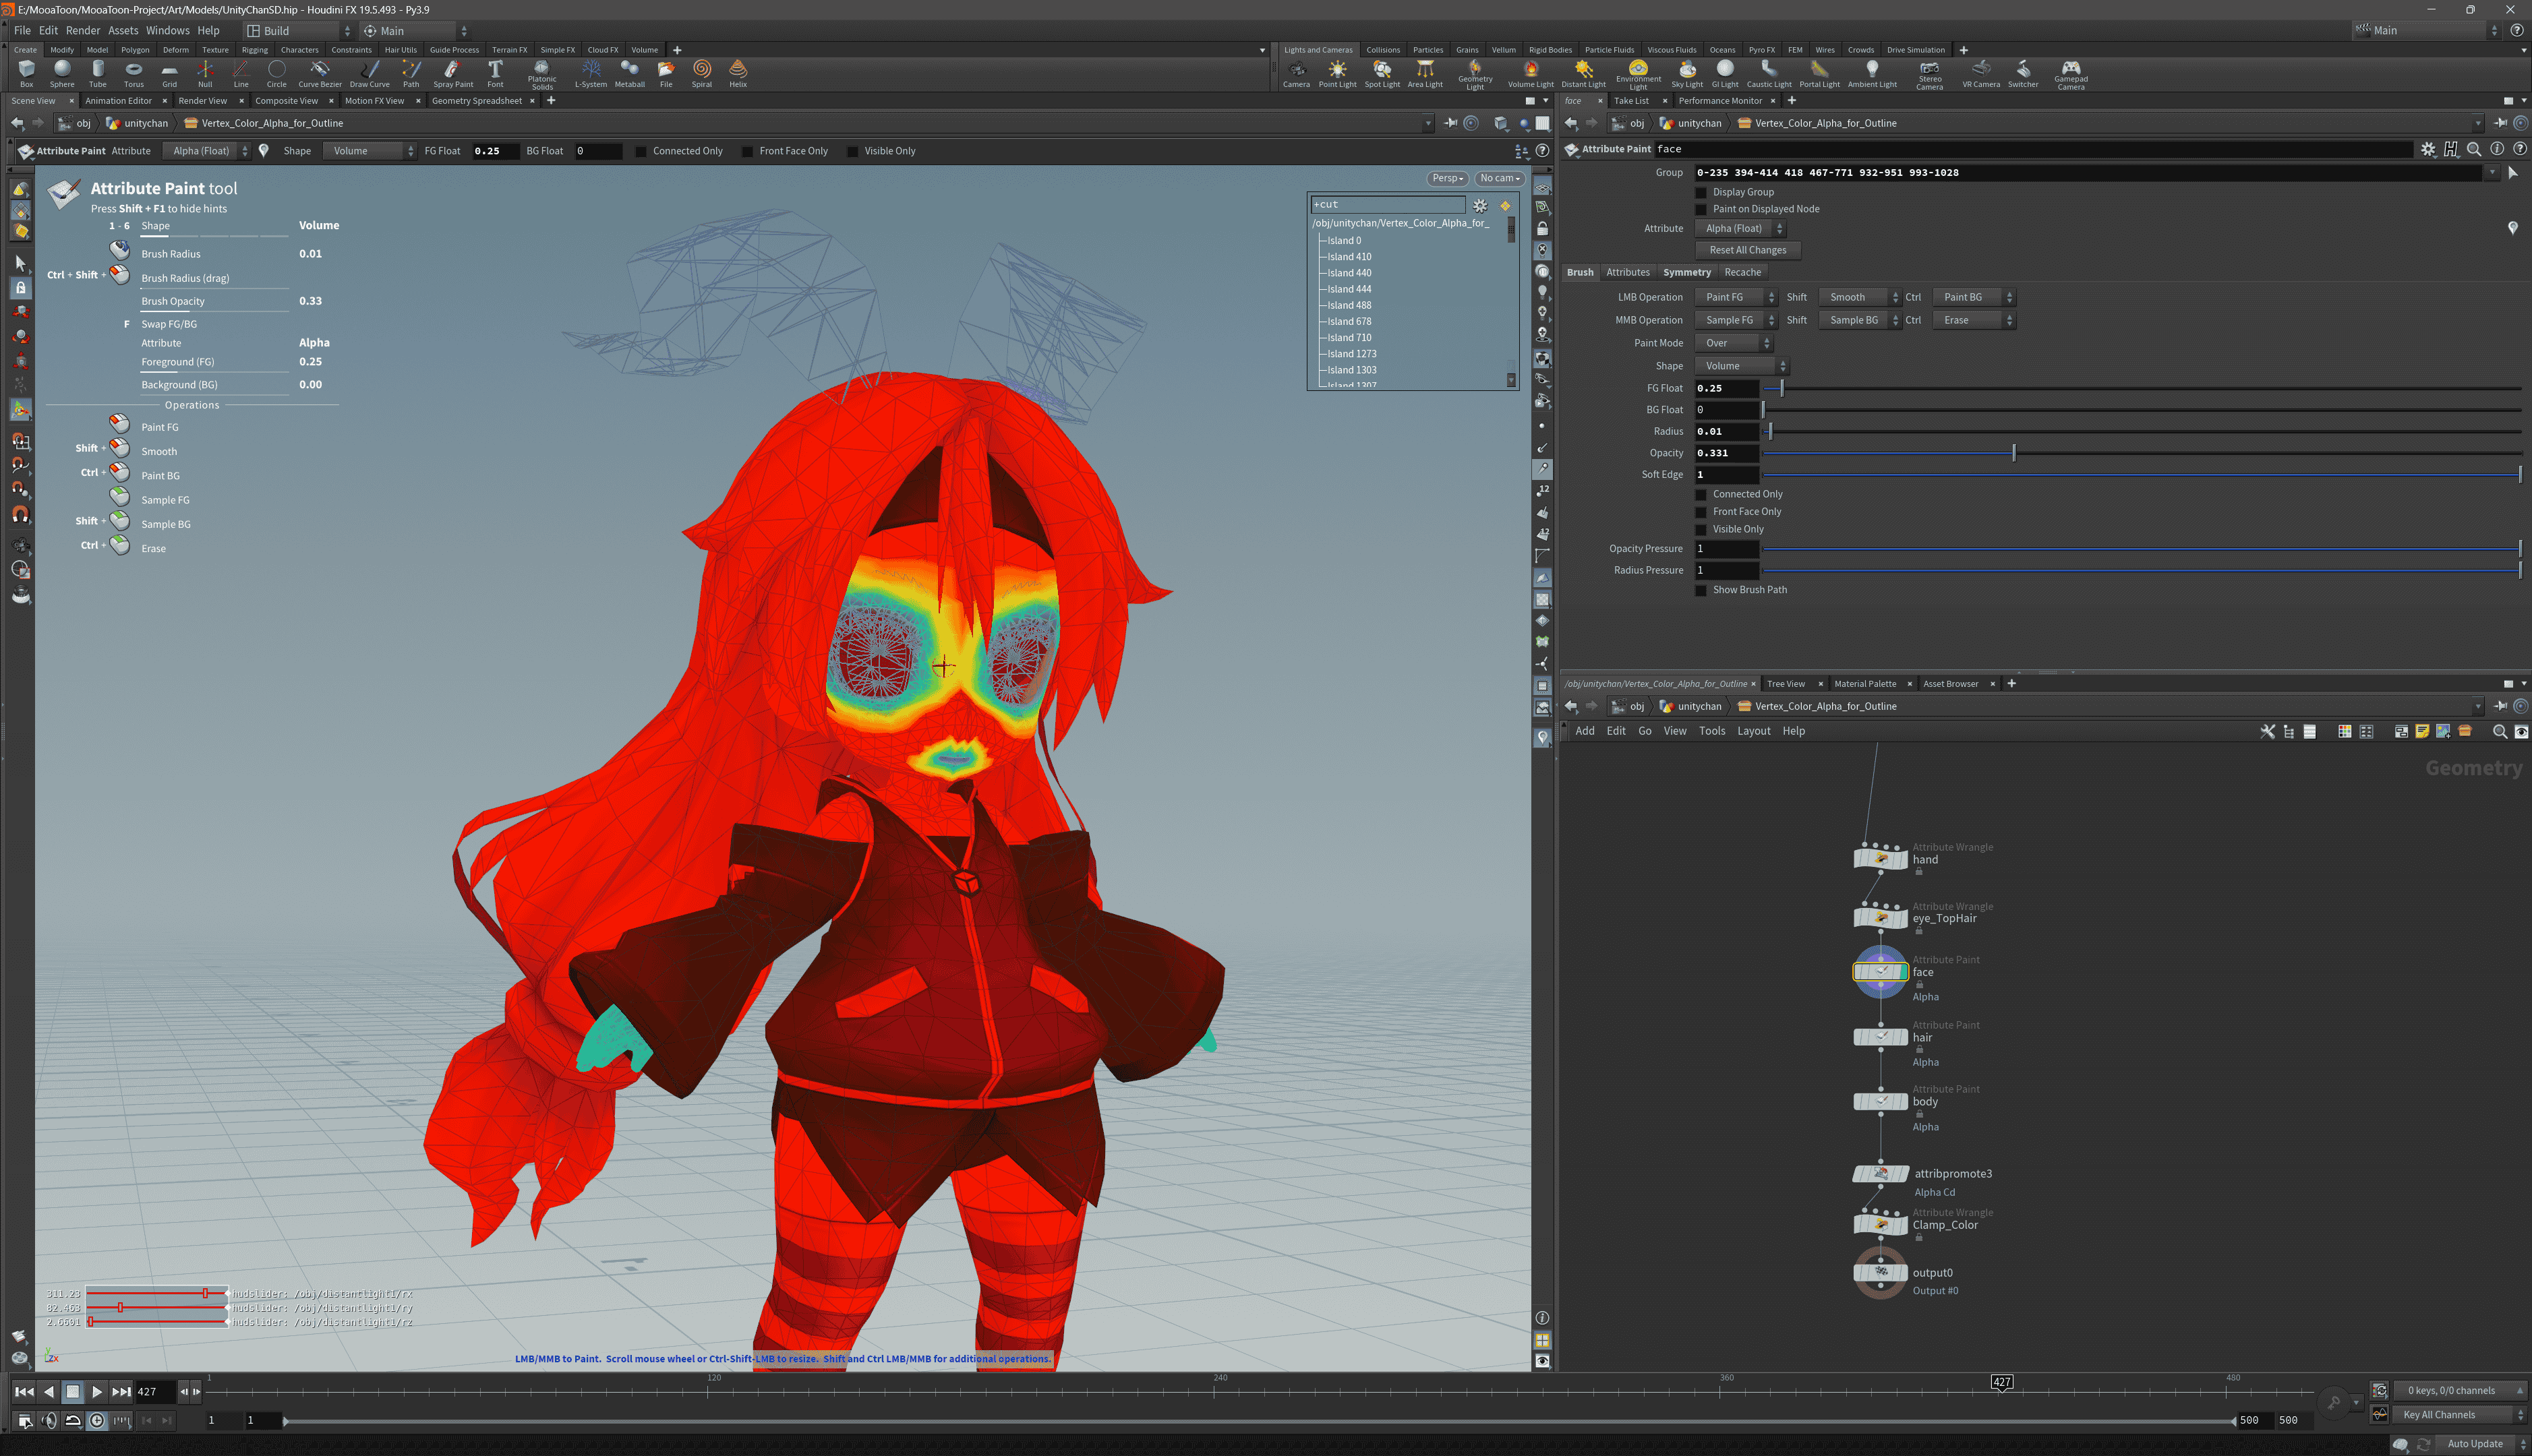Open Persp viewport menu
The height and width of the screenshot is (1456, 2532).
point(1447,178)
